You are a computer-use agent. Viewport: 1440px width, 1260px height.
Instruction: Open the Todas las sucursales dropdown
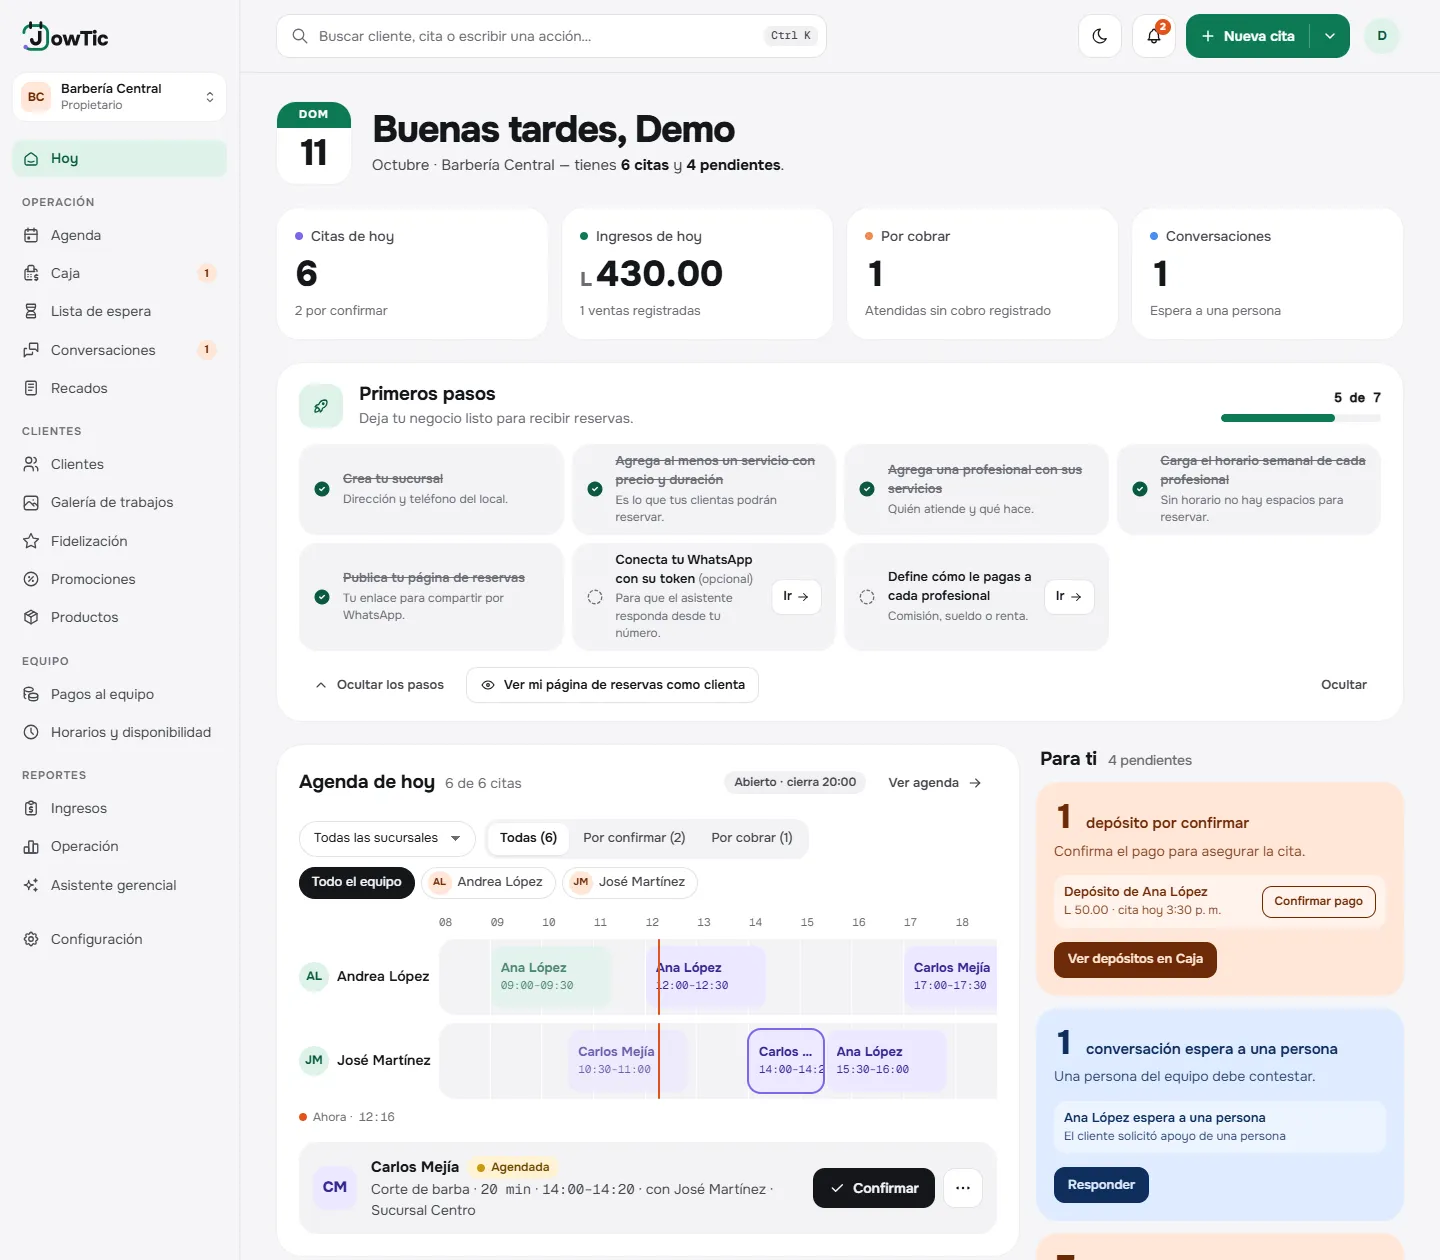(x=387, y=838)
